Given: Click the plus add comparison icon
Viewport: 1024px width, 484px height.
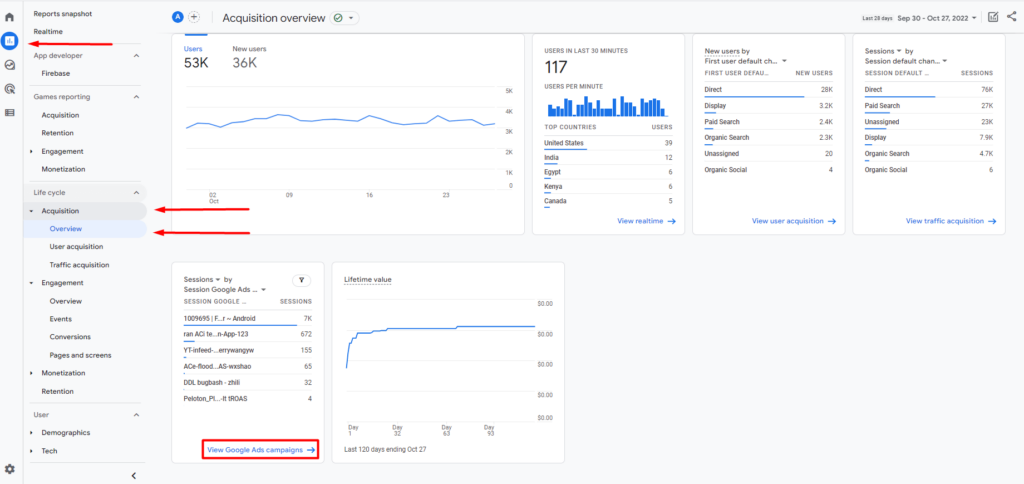Looking at the screenshot, I should (x=194, y=18).
